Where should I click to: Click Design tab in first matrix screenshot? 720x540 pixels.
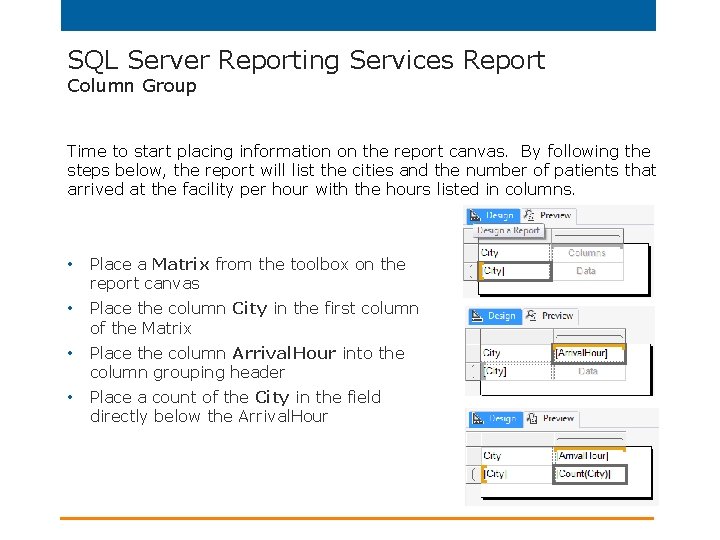(x=493, y=215)
